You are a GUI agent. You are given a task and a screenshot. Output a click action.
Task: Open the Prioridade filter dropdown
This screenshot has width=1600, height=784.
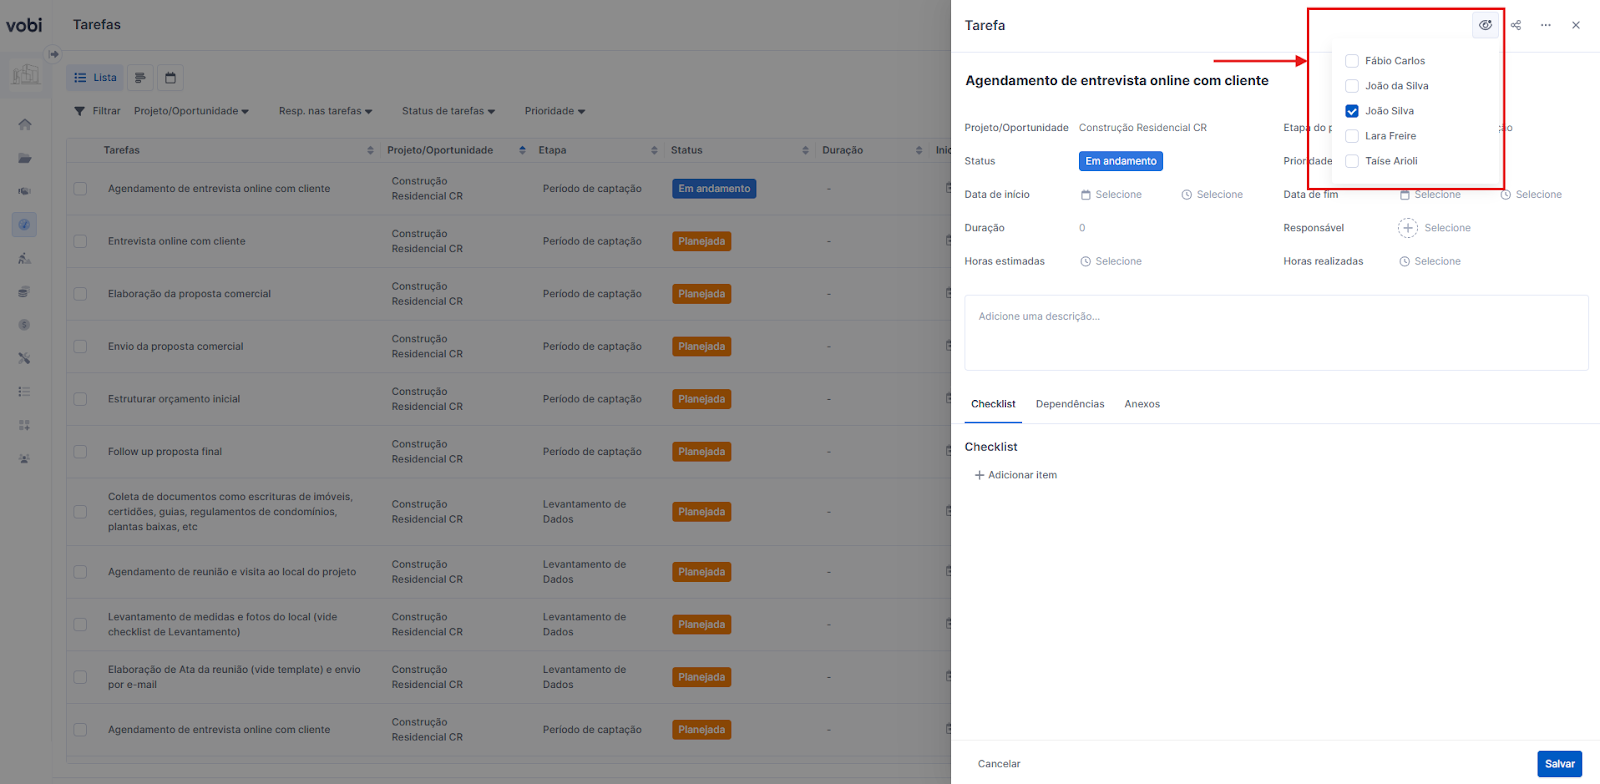click(555, 111)
